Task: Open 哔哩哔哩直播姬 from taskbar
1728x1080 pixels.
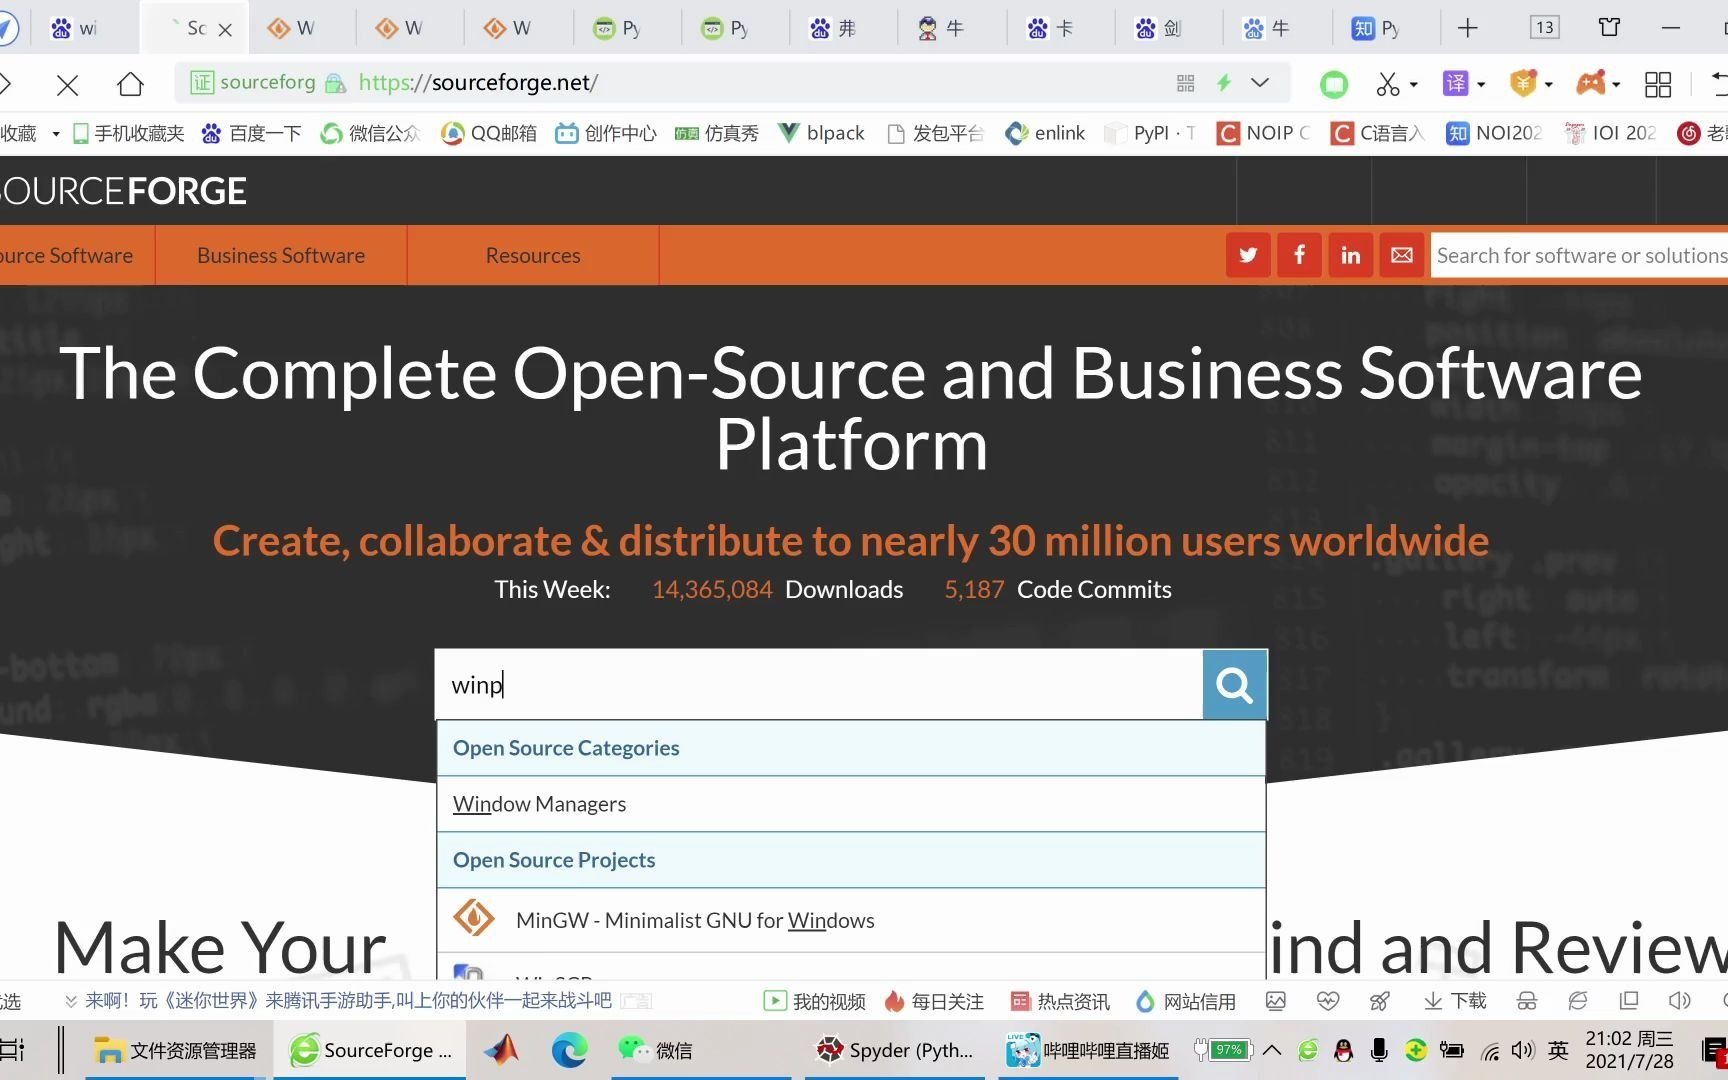Action: [1088, 1050]
